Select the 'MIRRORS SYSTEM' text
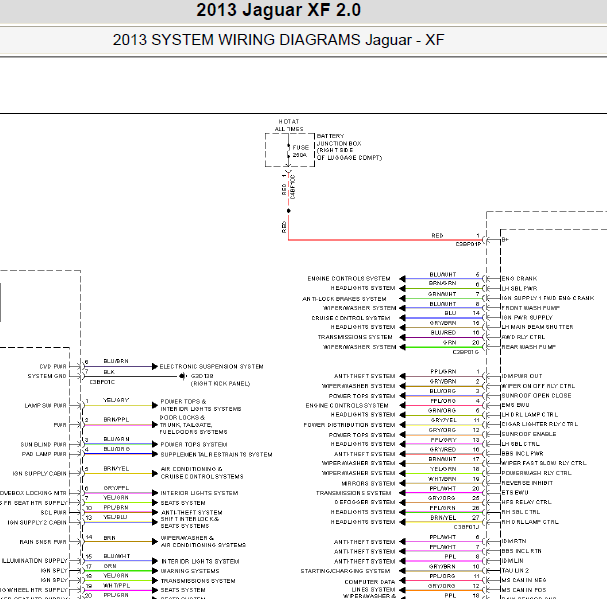Screen dimensions: 607x599 (368, 484)
